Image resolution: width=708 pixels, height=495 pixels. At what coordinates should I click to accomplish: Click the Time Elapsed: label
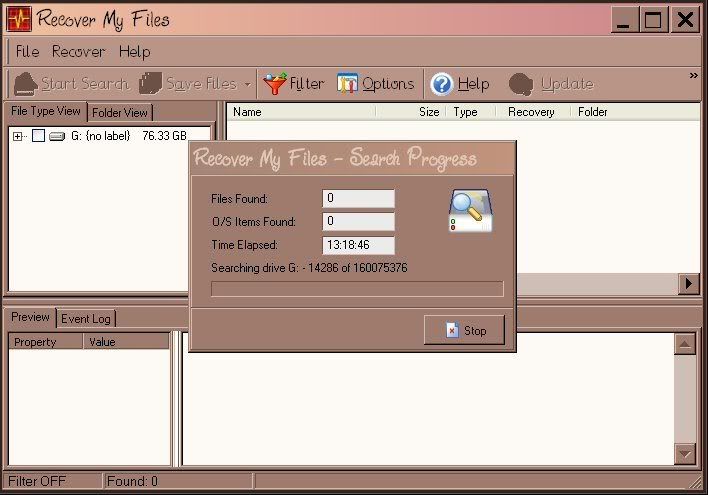[x=244, y=245]
